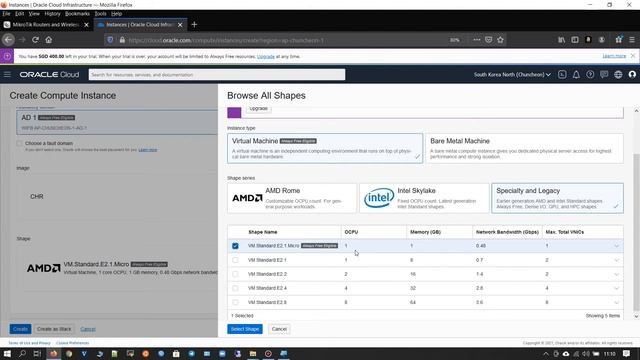The width and height of the screenshot is (640, 360).
Task: Click the Oracle Cloud logo
Action: tap(49, 75)
